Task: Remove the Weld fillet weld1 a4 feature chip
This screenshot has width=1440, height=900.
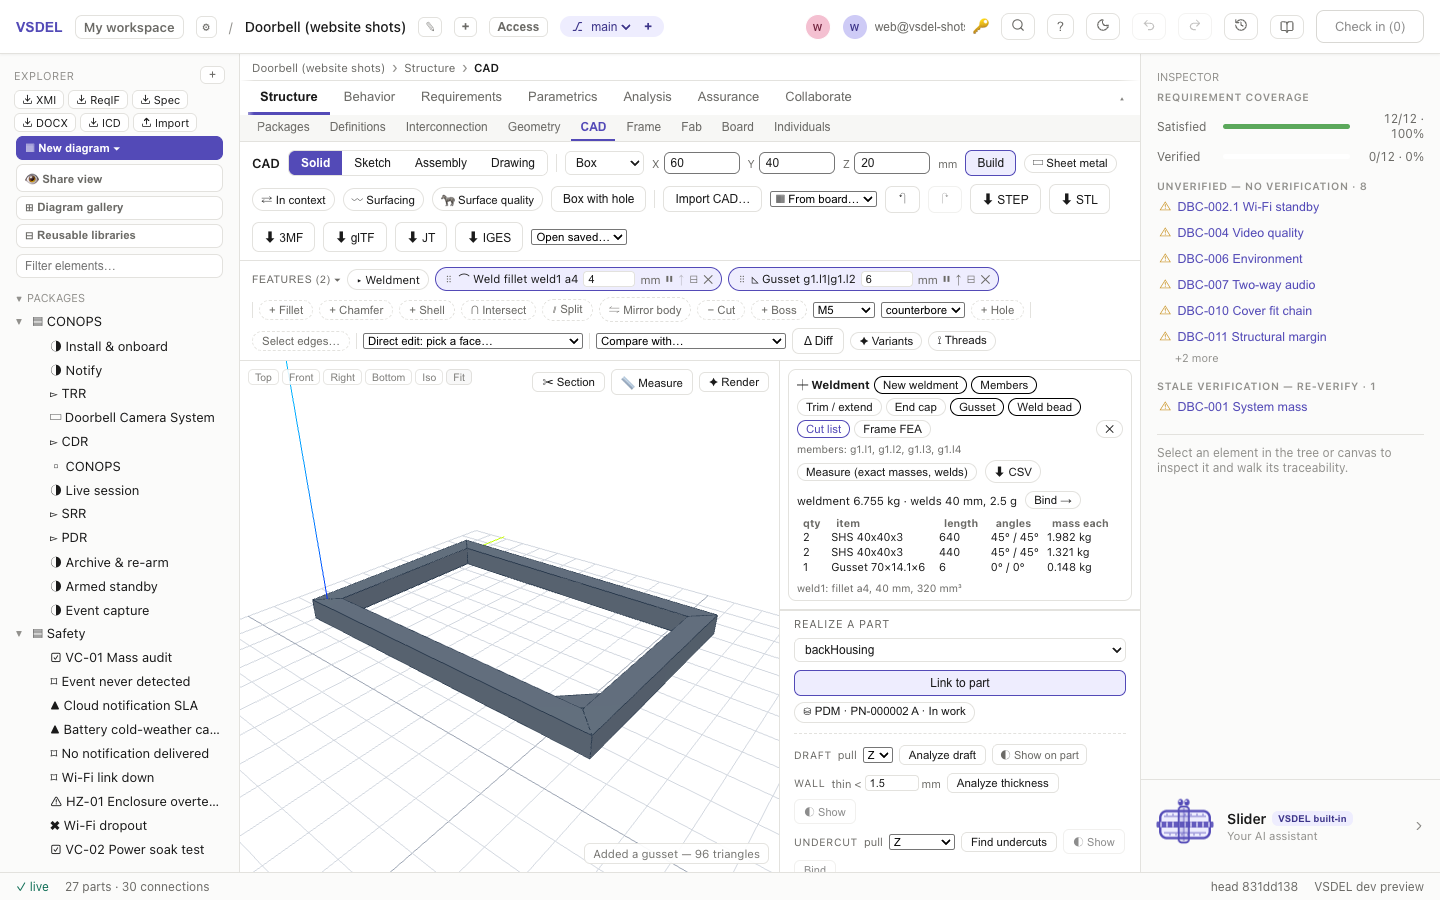Action: (708, 280)
